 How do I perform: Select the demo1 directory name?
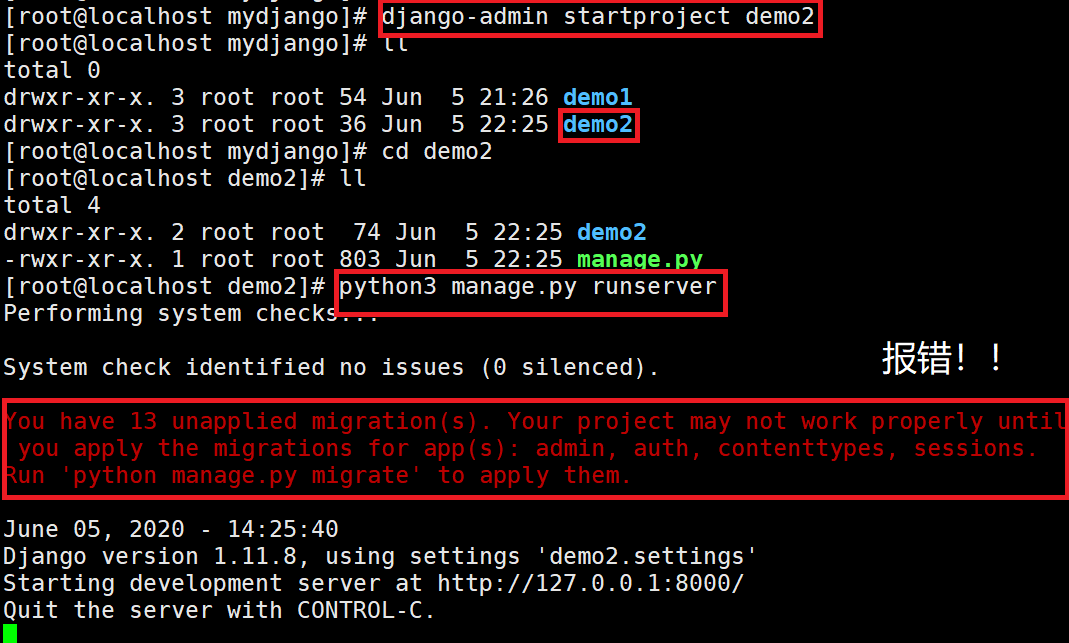(x=598, y=98)
